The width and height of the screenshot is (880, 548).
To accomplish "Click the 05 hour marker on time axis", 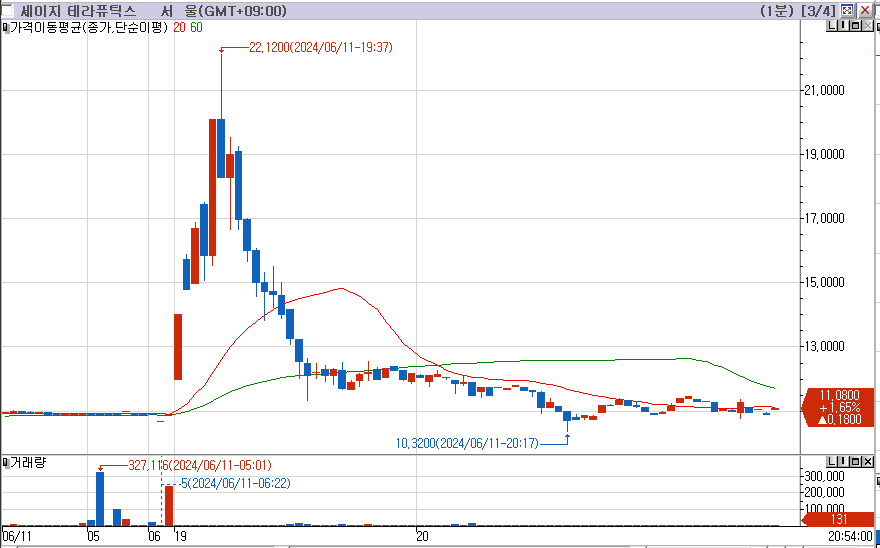I will click(x=93, y=536).
